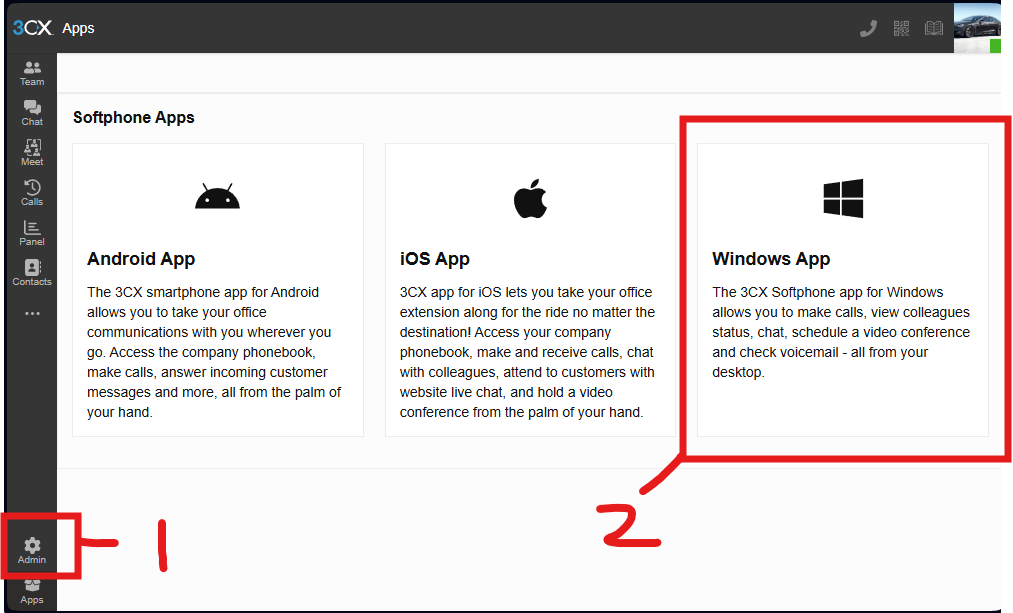The width and height of the screenshot is (1013, 613).
Task: Expand the three-dots more menu in sidebar
Action: click(32, 314)
